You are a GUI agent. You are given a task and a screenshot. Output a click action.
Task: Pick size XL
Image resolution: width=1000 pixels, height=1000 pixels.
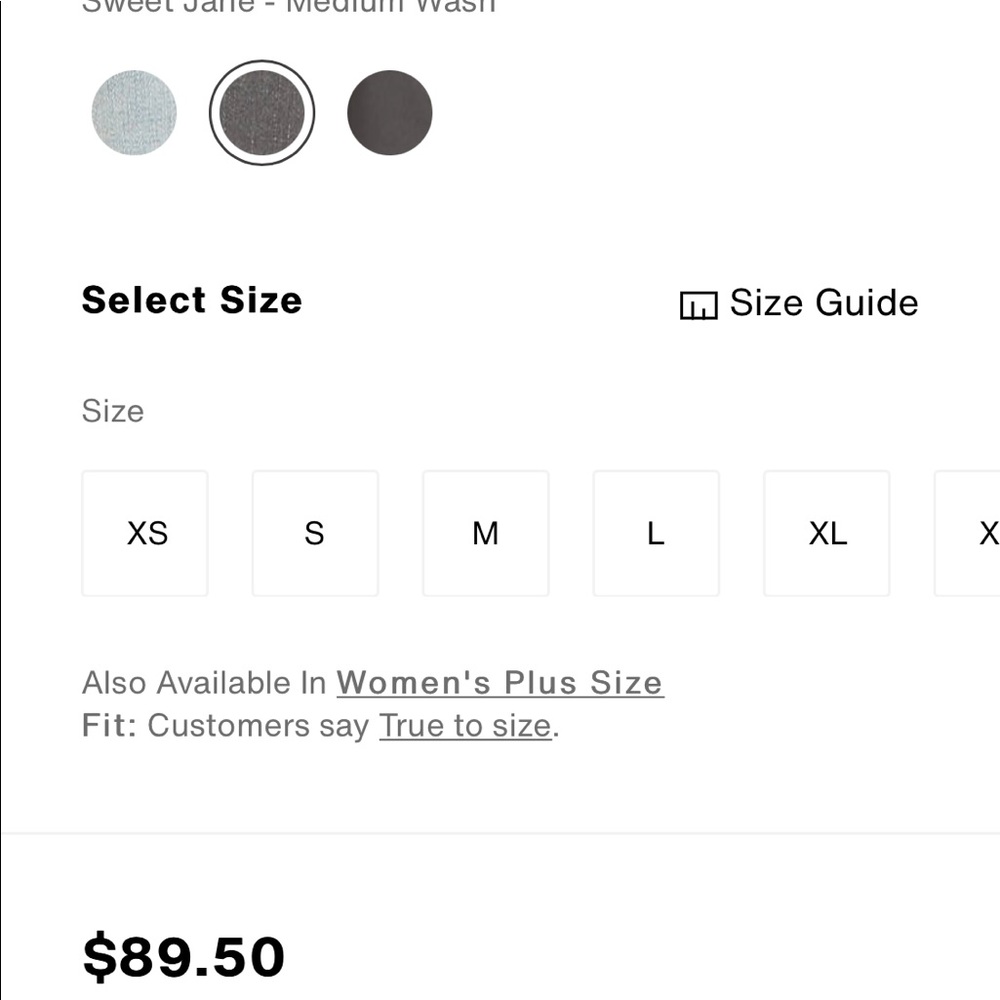point(827,533)
